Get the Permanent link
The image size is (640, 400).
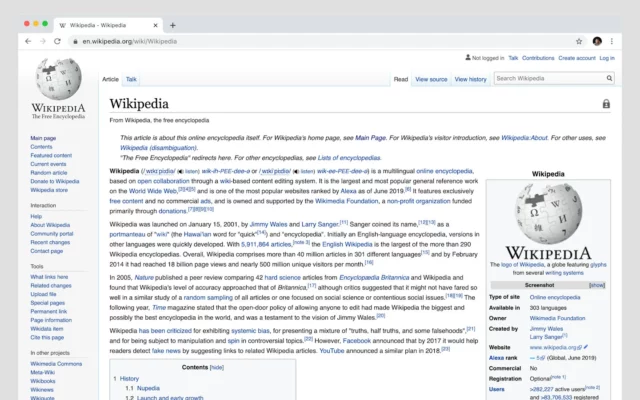49,311
